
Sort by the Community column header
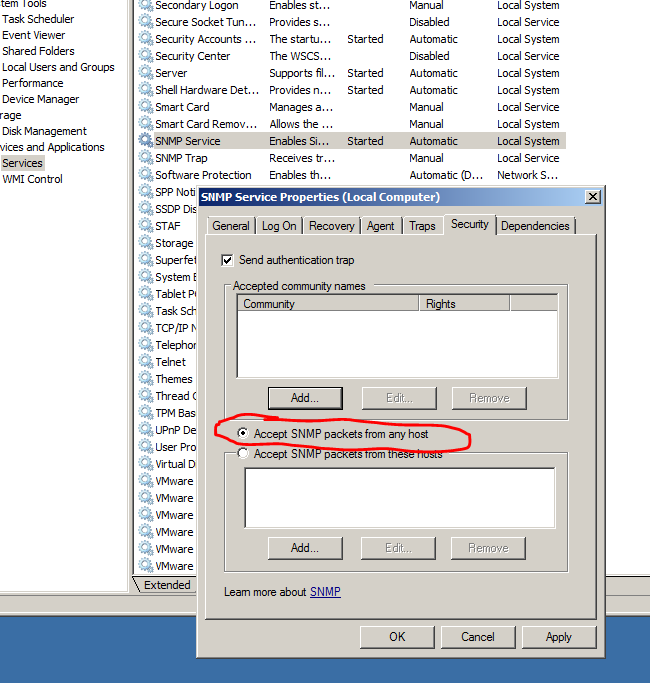pos(328,303)
